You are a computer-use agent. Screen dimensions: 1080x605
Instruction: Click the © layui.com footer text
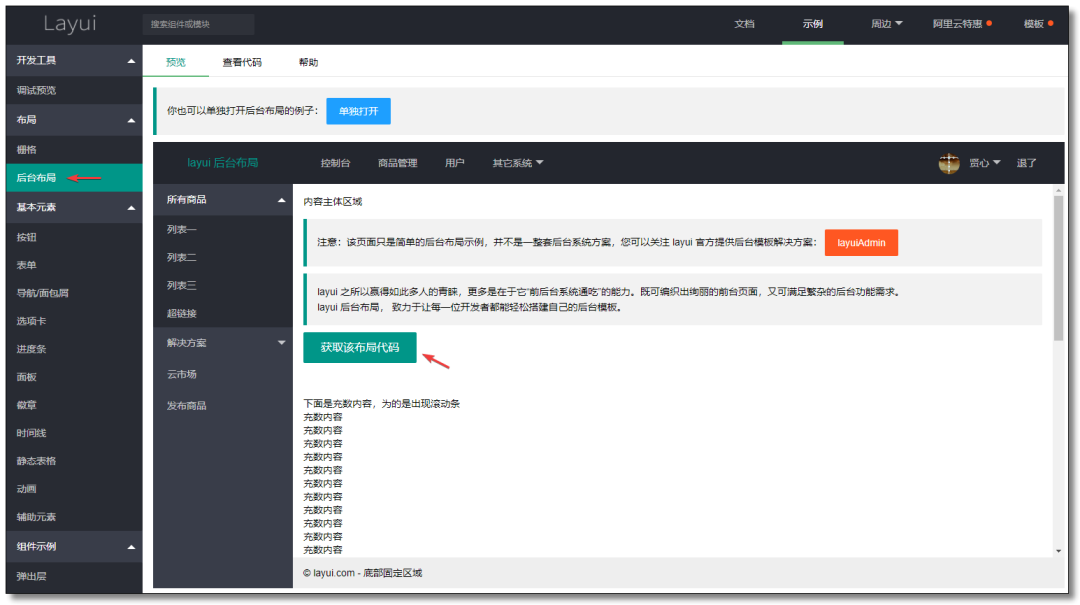[x=362, y=573]
